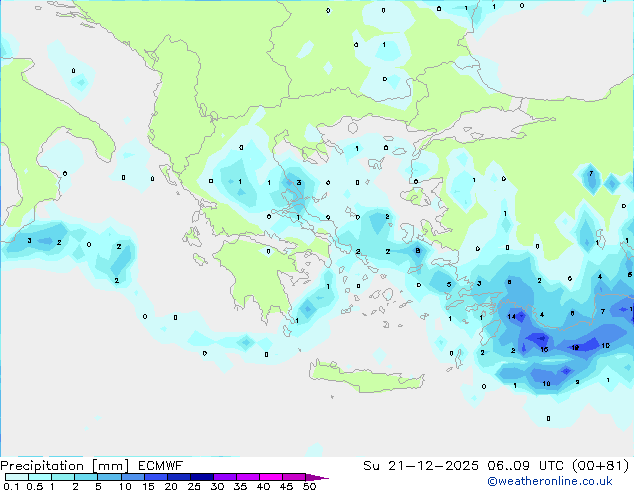The image size is (634, 490).
Task: Click the 'Precipitation [mm]' title text
Action: tap(64, 466)
